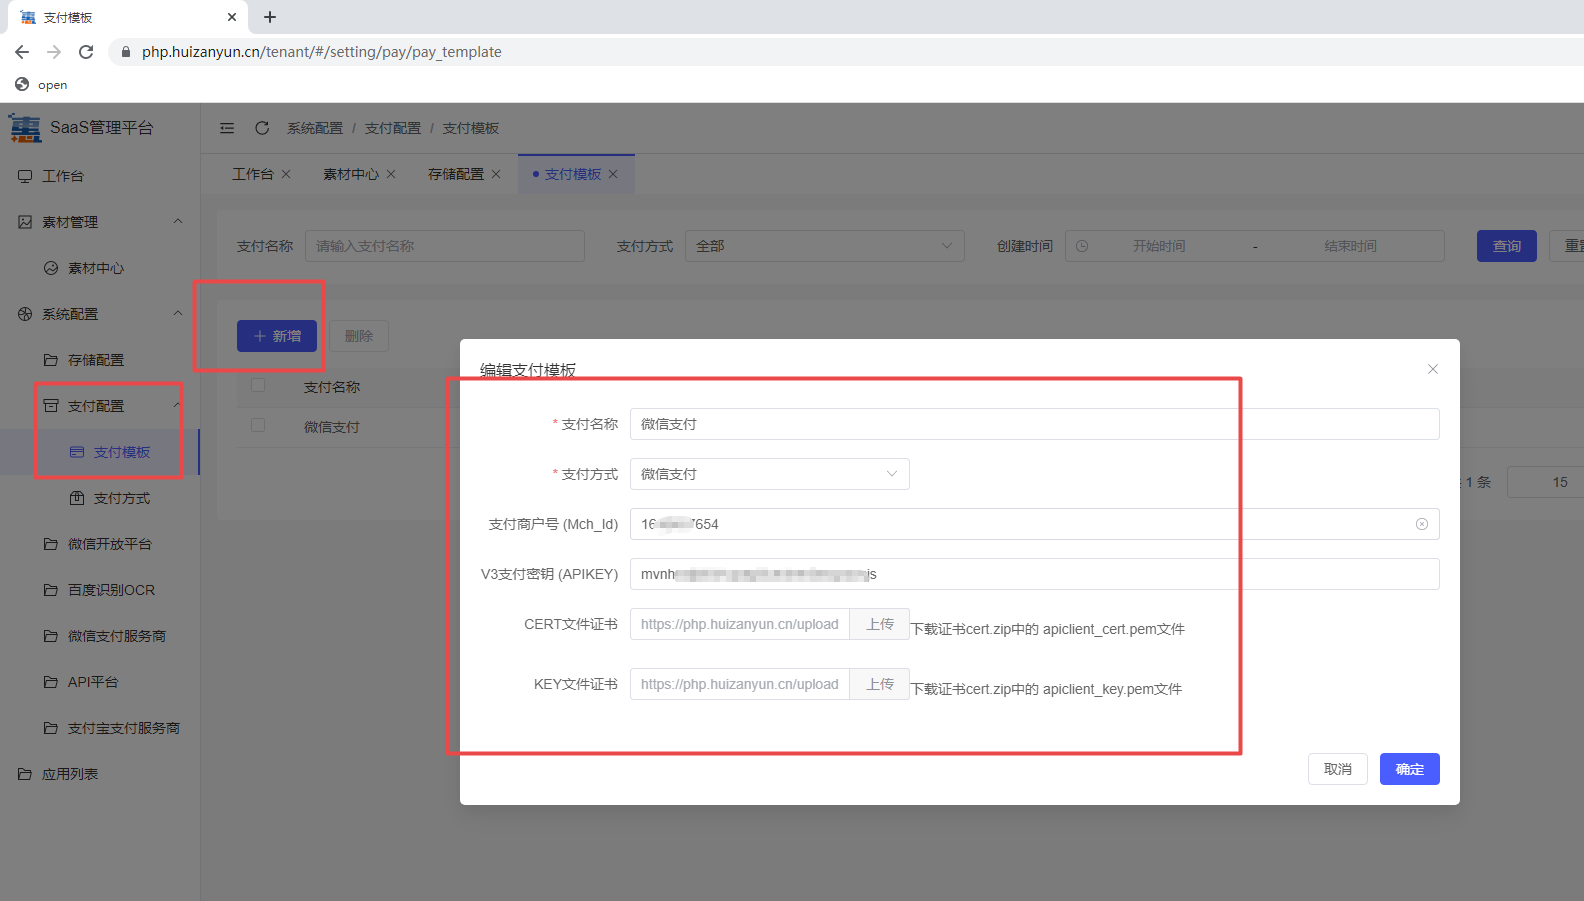1584x901 pixels.
Task: Toggle the select-all checkbox in table header
Action: (x=258, y=385)
